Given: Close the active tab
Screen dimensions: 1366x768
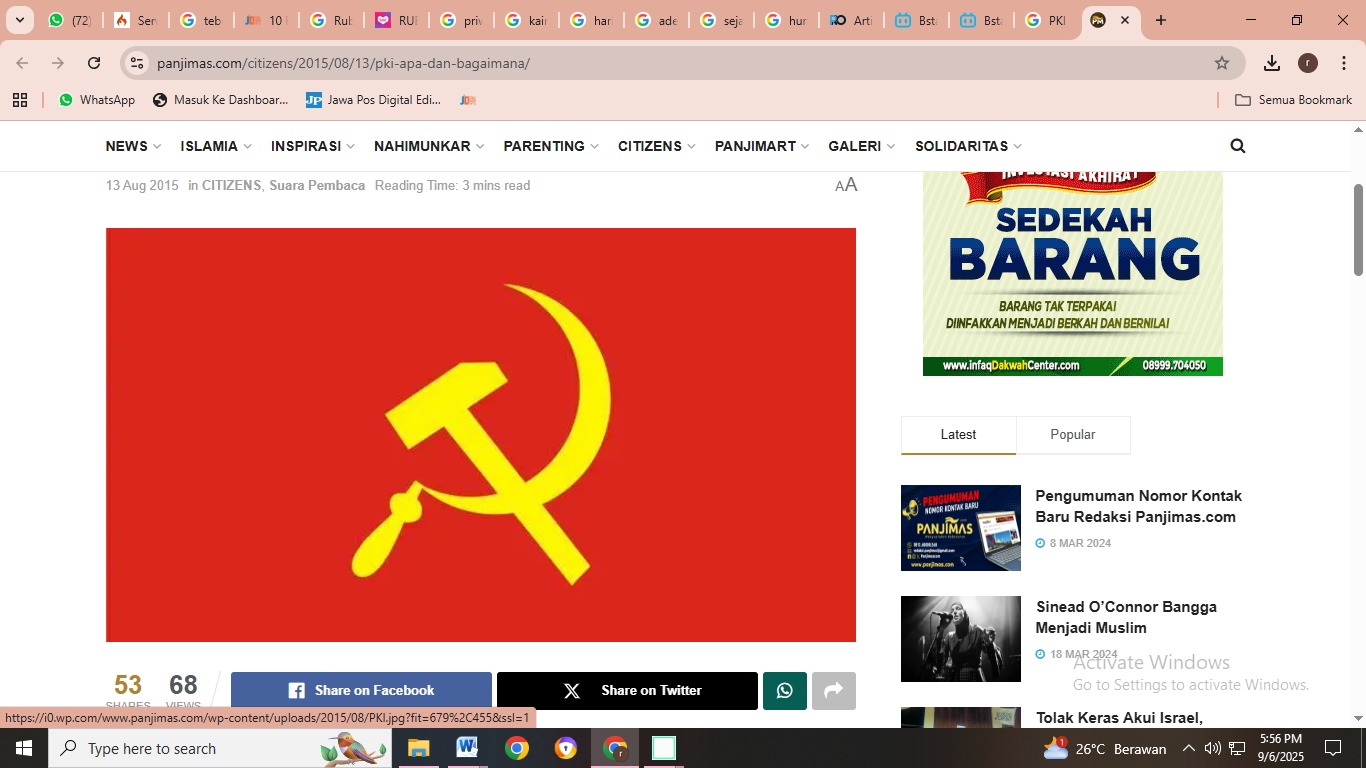Looking at the screenshot, I should 1125,20.
